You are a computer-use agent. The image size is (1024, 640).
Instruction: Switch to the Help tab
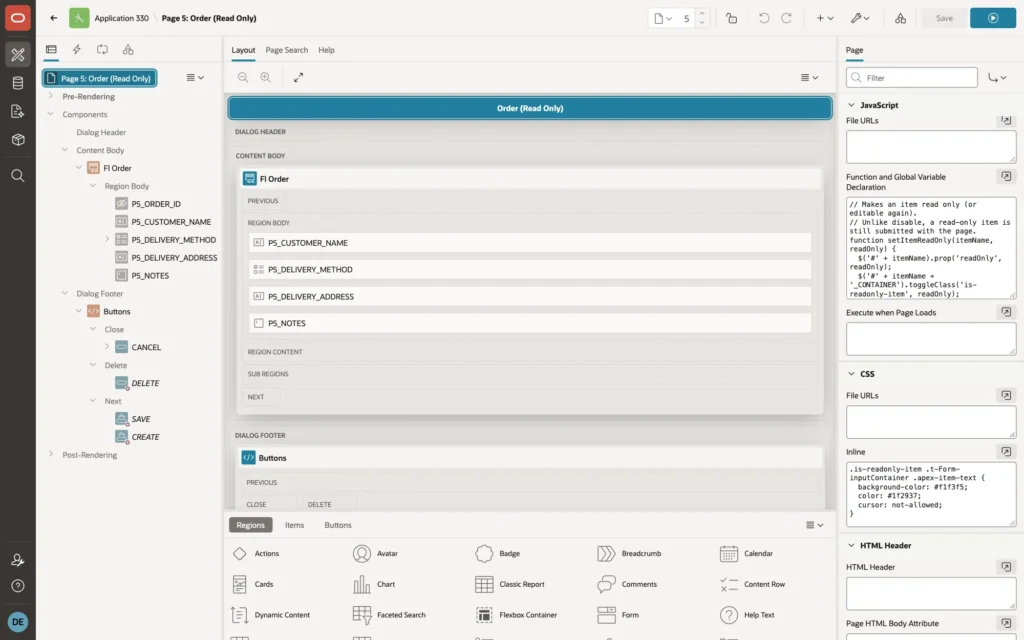326,50
